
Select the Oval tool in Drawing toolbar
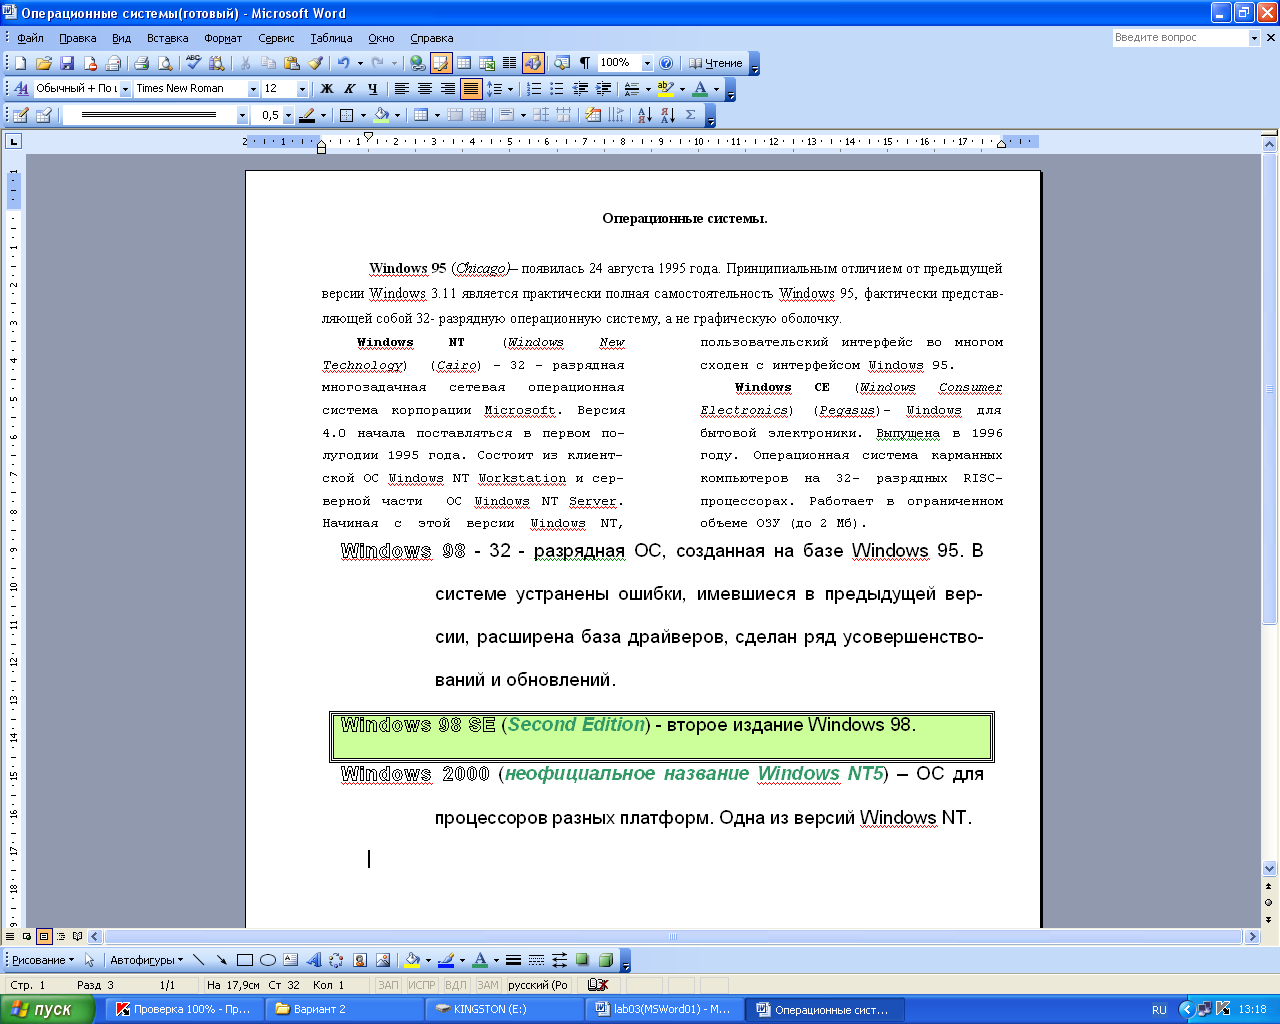(x=267, y=960)
